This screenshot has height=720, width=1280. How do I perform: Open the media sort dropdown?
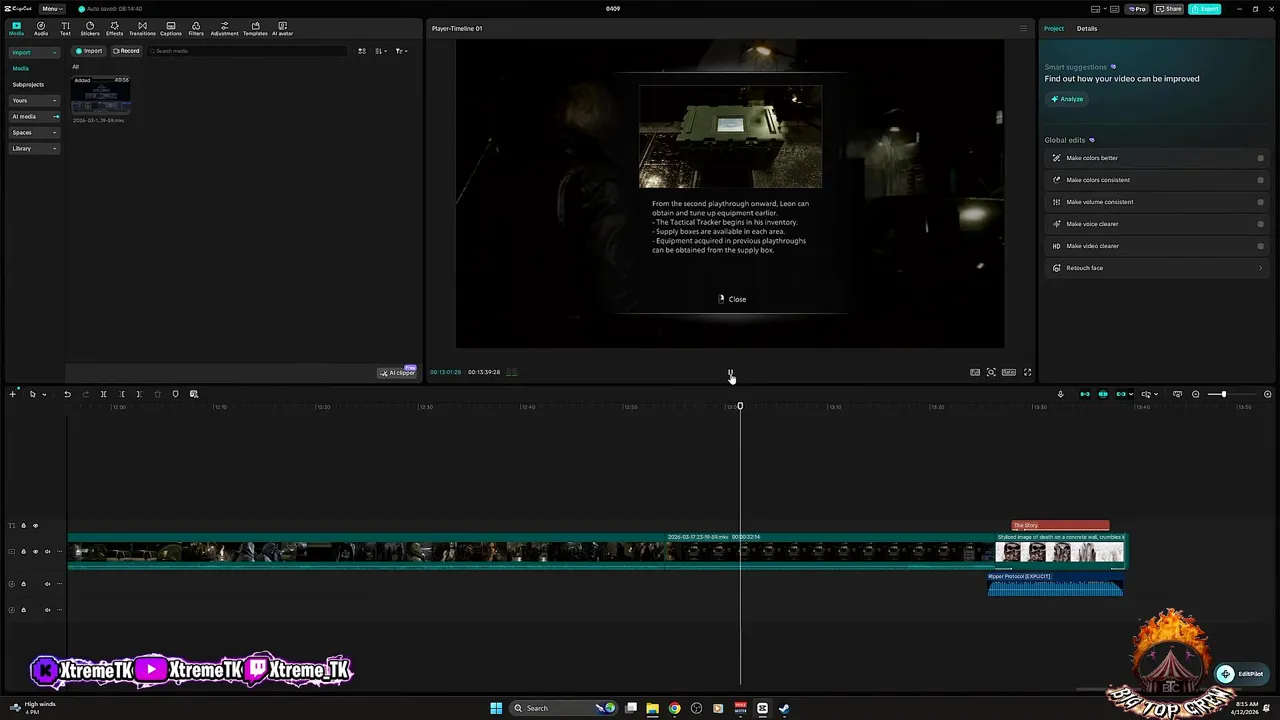click(x=381, y=51)
